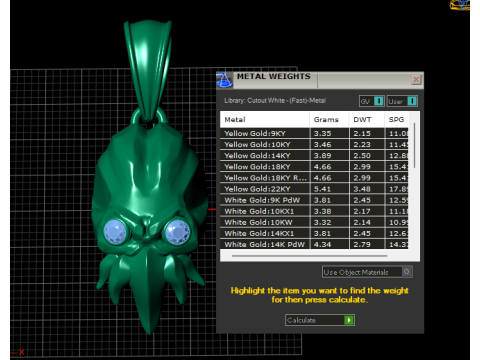The height and width of the screenshot is (360, 480).
Task: Click the metal list vertical scrollbar
Action: point(415,145)
